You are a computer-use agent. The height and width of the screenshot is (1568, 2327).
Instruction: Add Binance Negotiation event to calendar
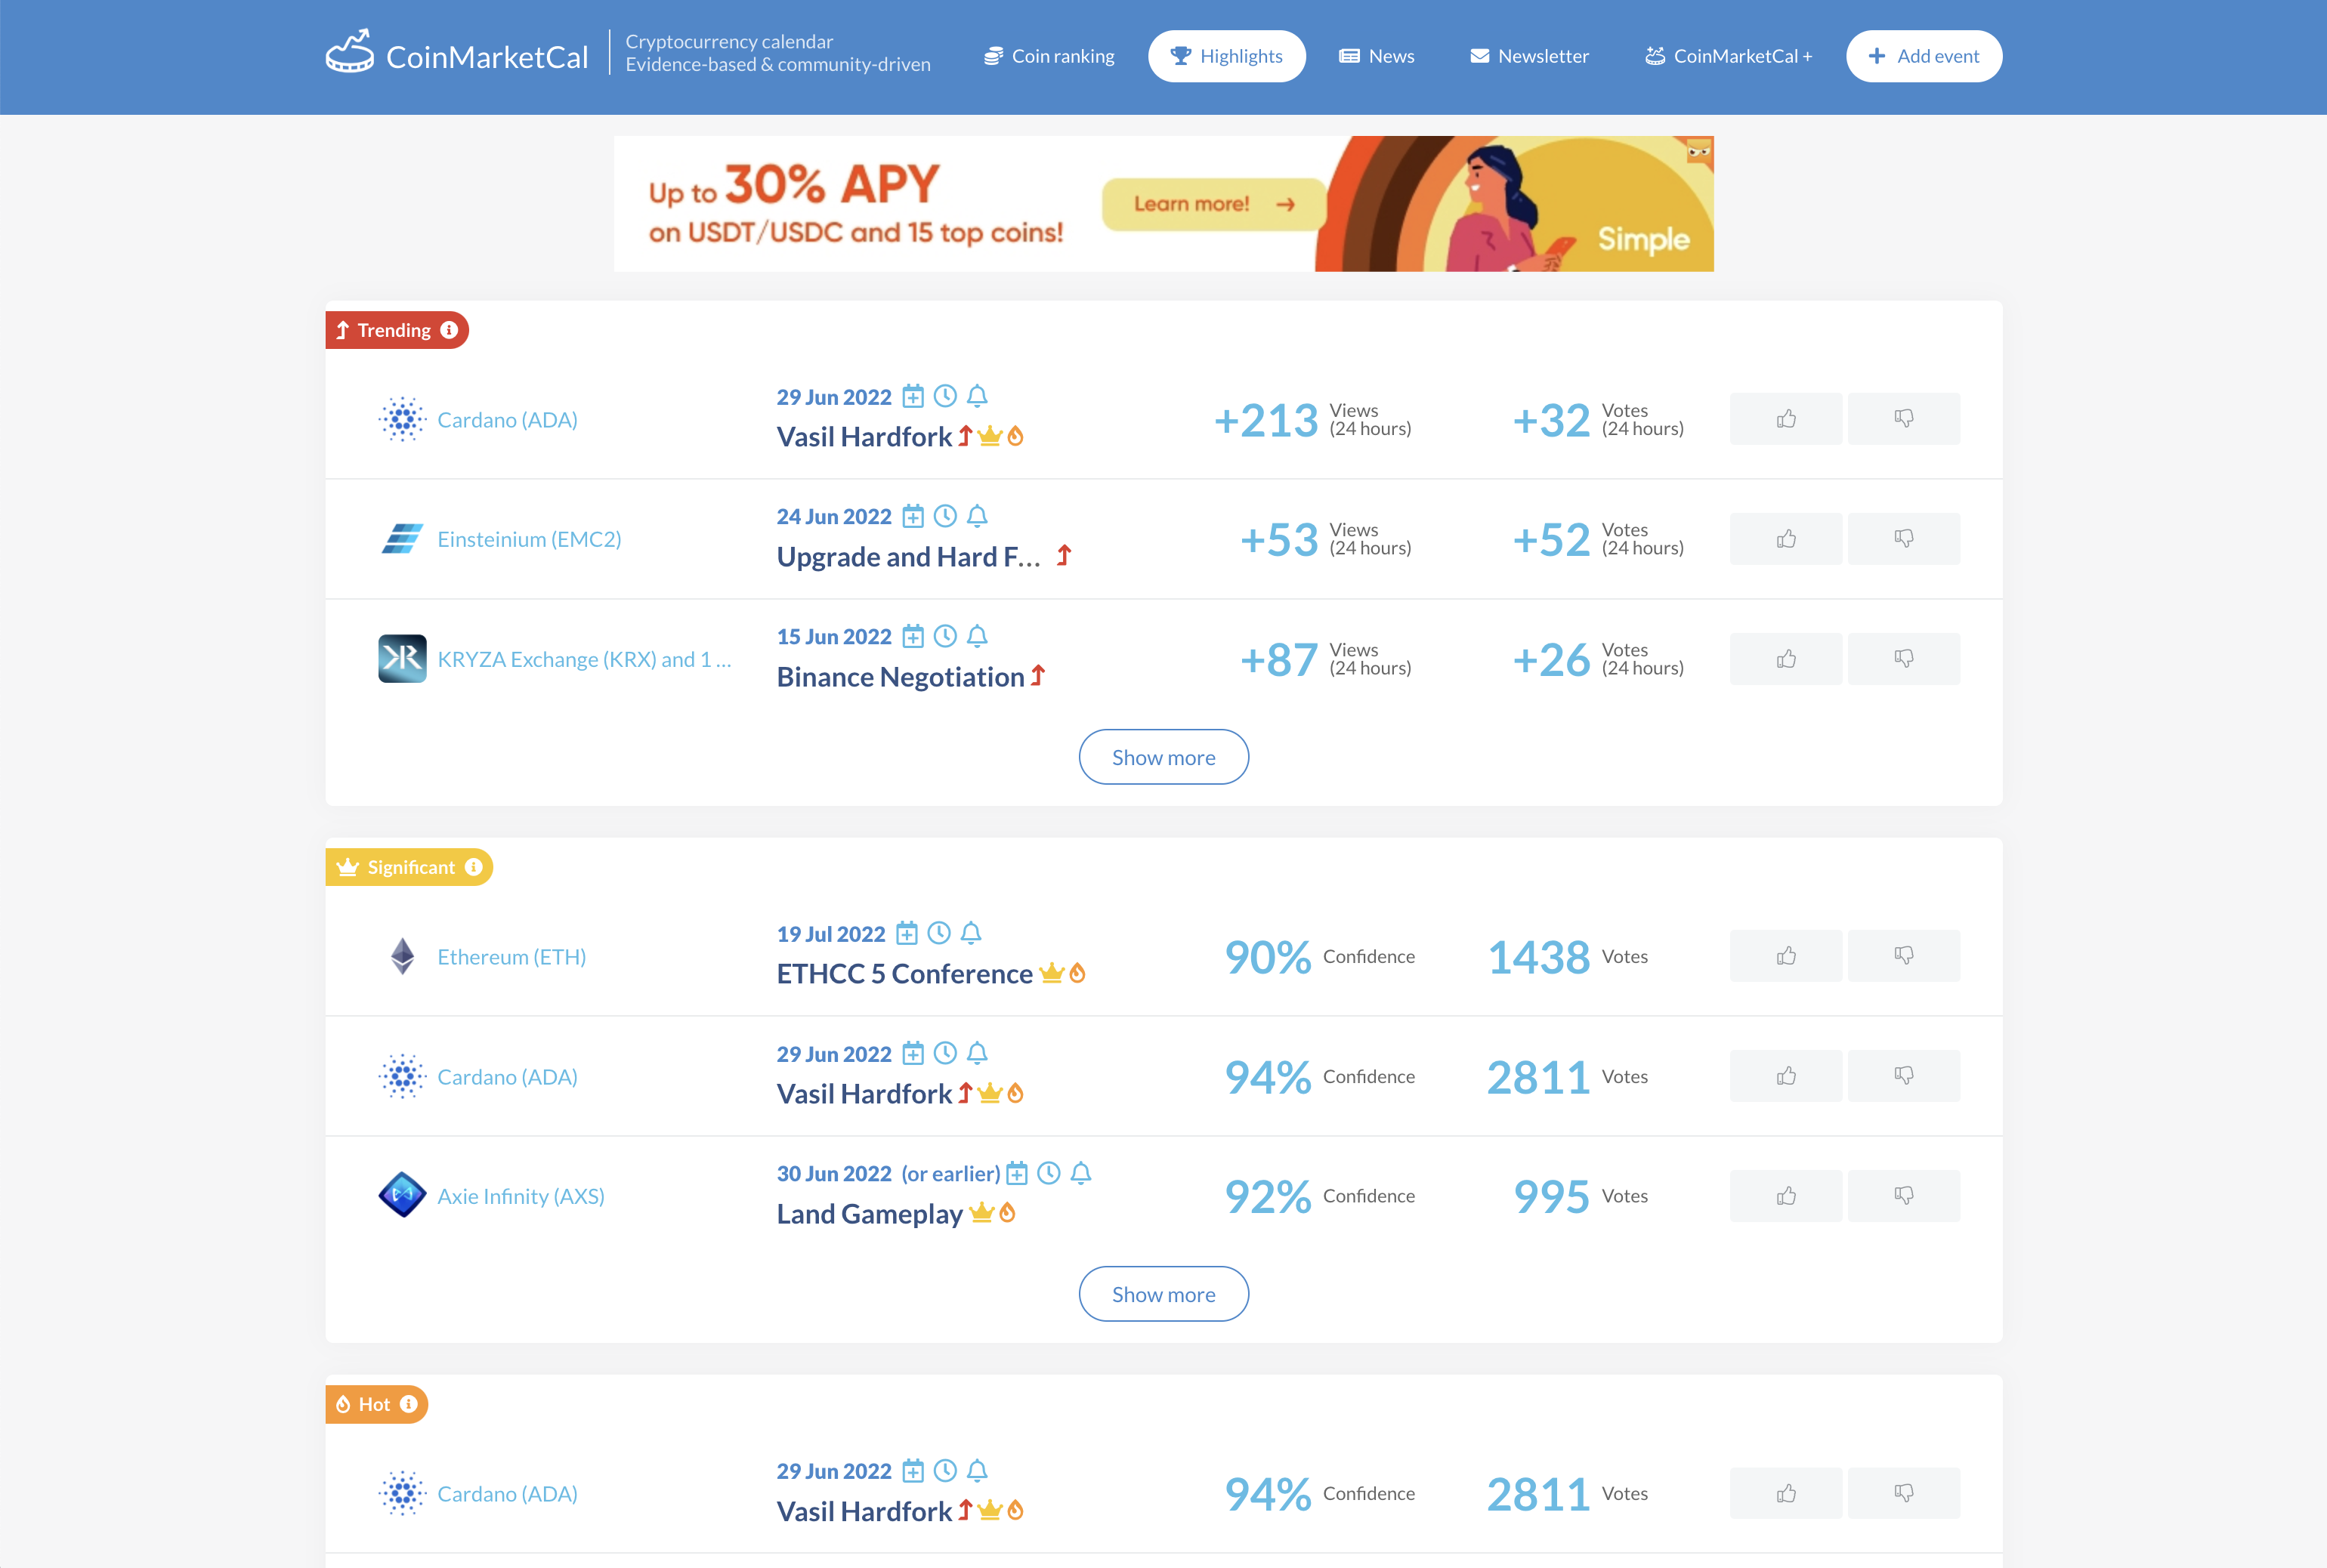(913, 636)
